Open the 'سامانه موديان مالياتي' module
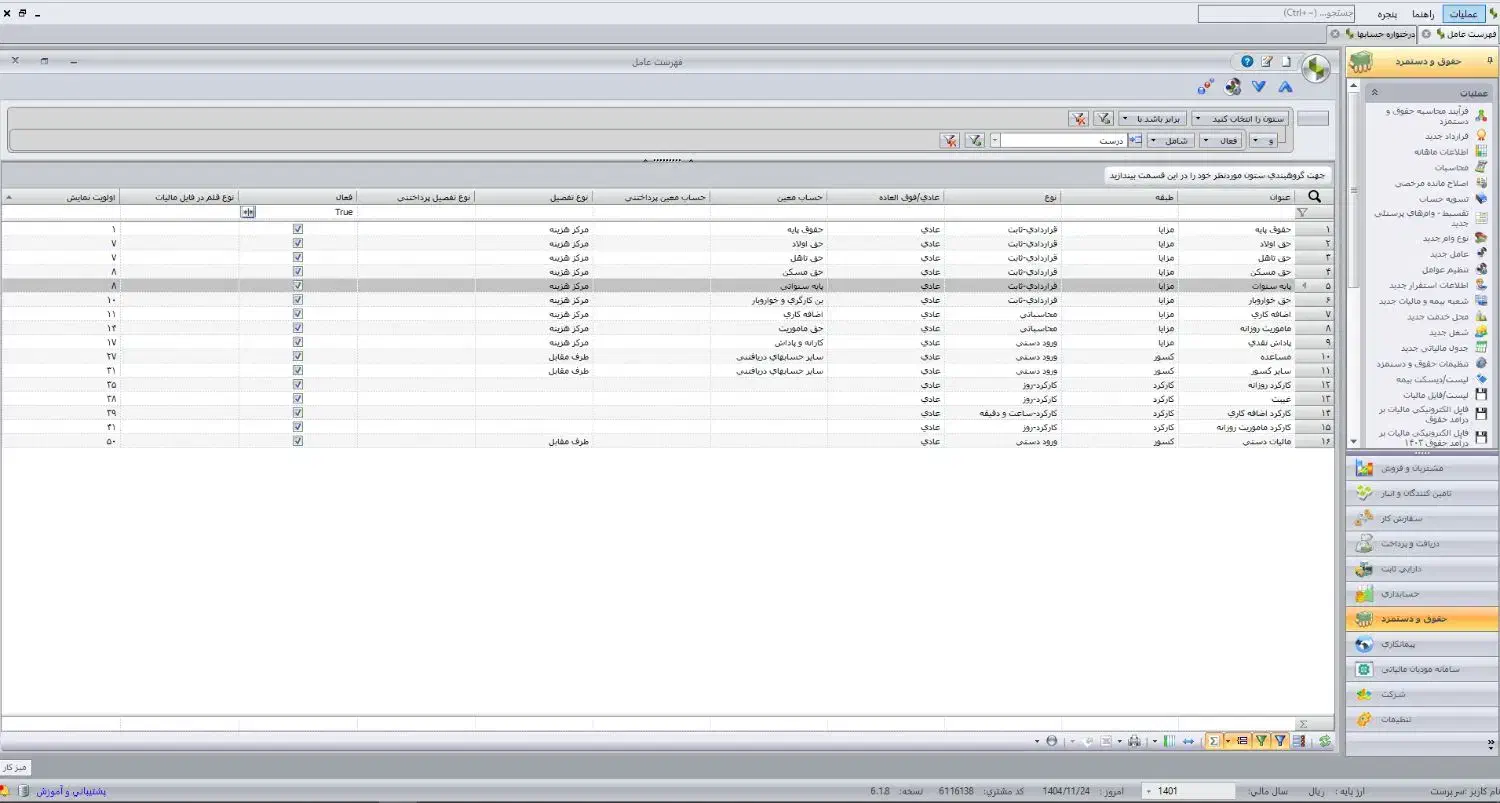 (x=1421, y=669)
